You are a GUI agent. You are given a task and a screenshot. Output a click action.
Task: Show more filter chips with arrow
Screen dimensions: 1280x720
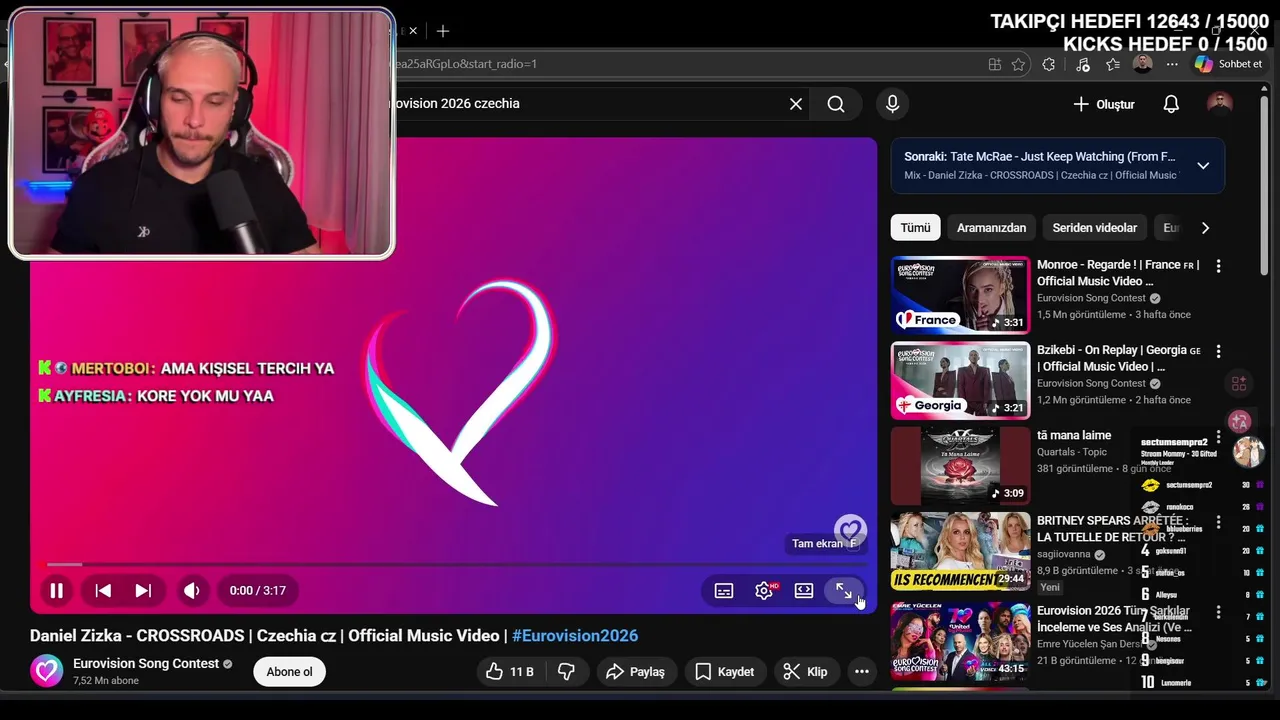[x=1205, y=228]
